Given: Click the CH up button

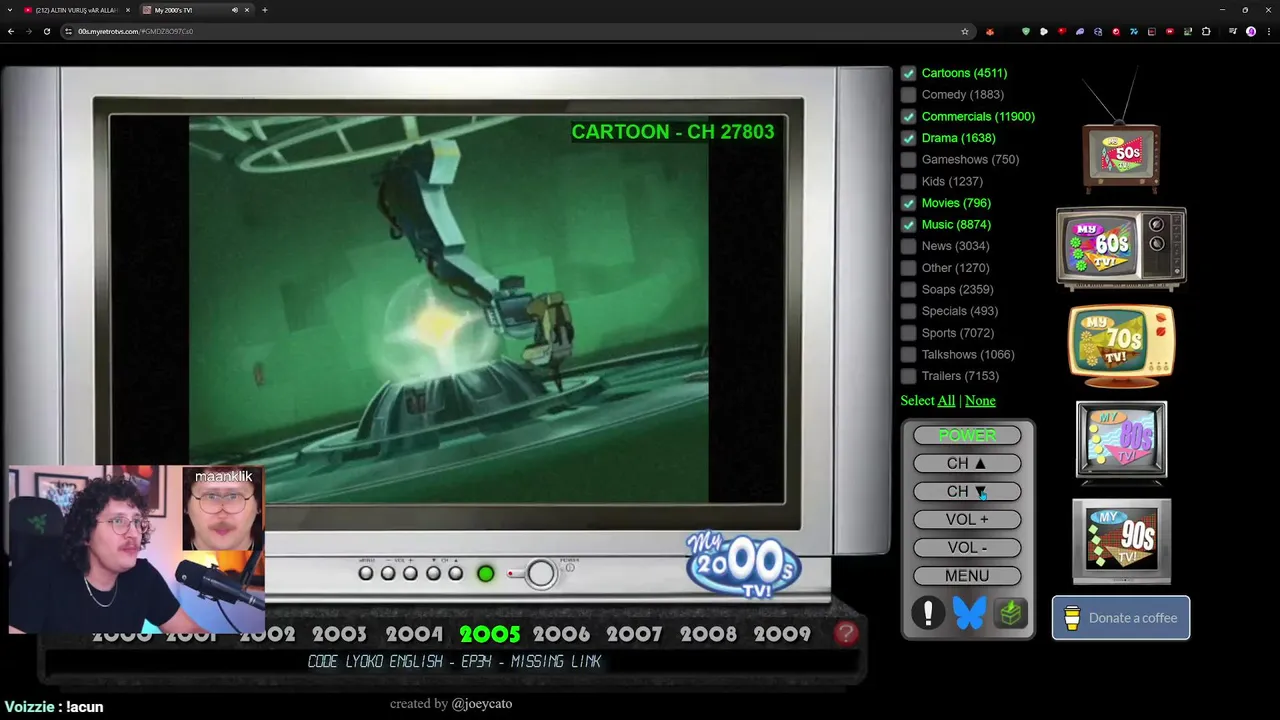Looking at the screenshot, I should pyautogui.click(x=967, y=464).
